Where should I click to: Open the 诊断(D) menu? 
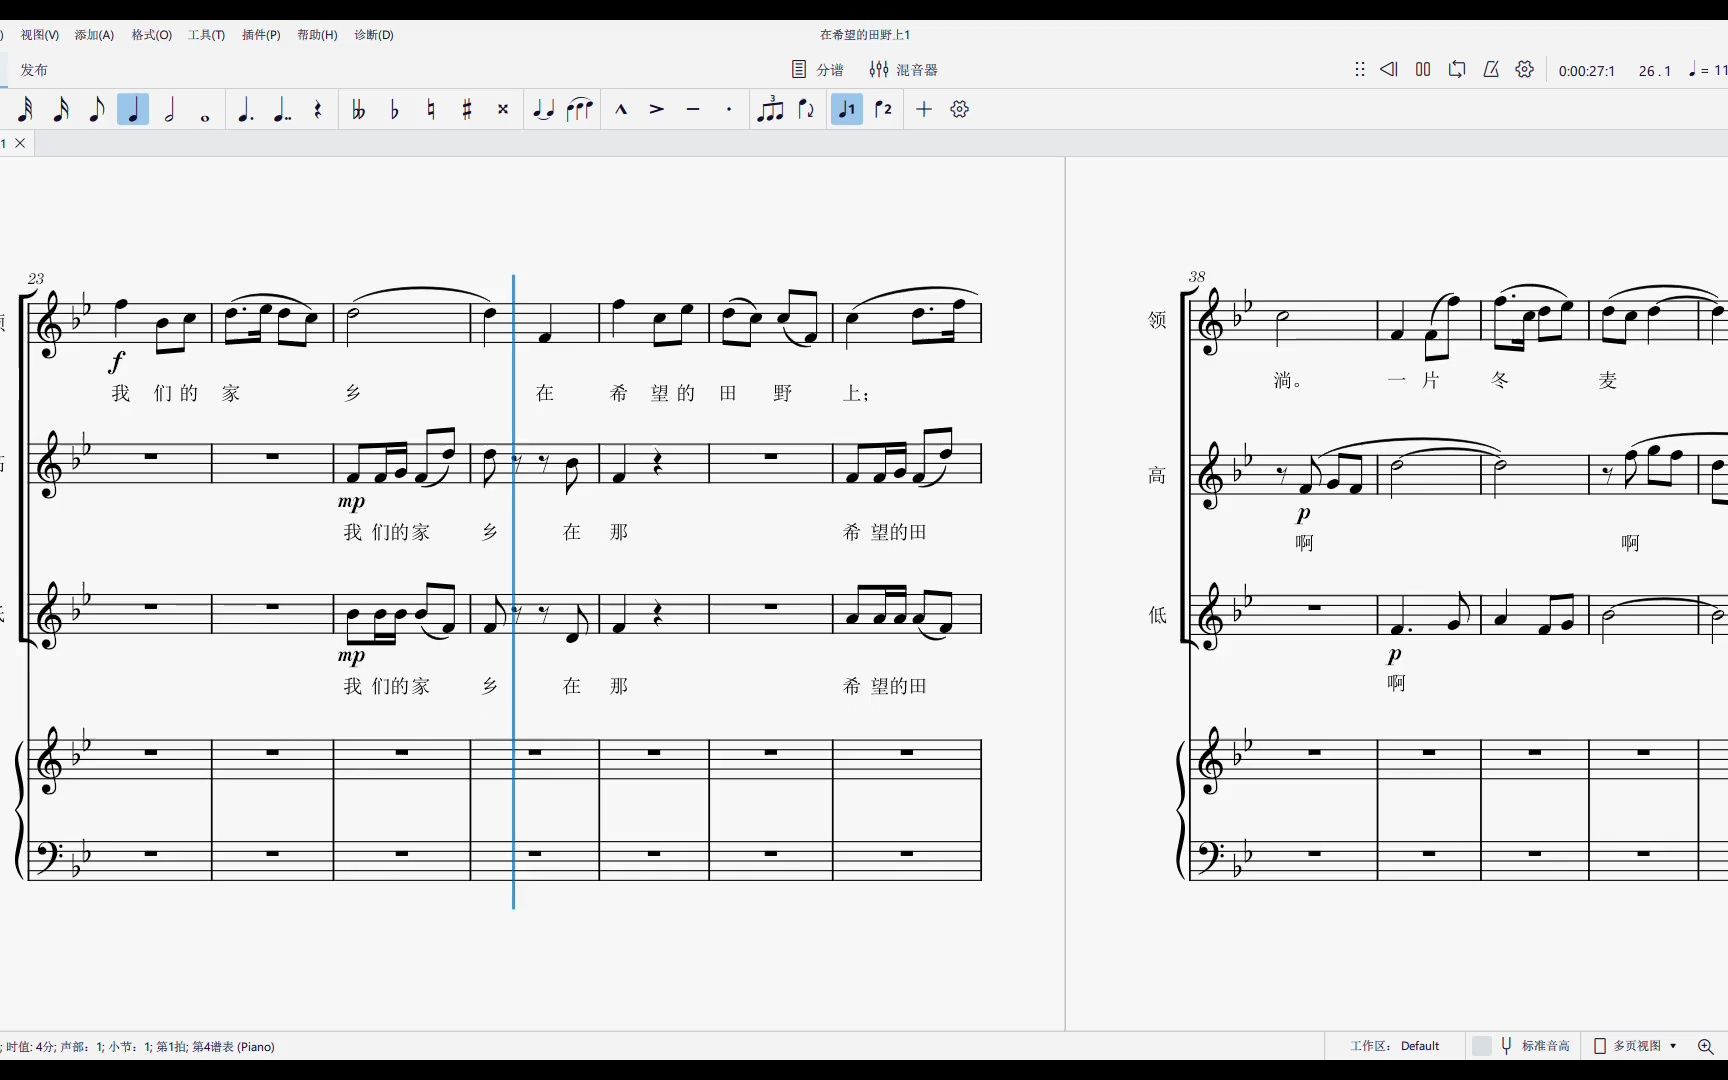374,35
